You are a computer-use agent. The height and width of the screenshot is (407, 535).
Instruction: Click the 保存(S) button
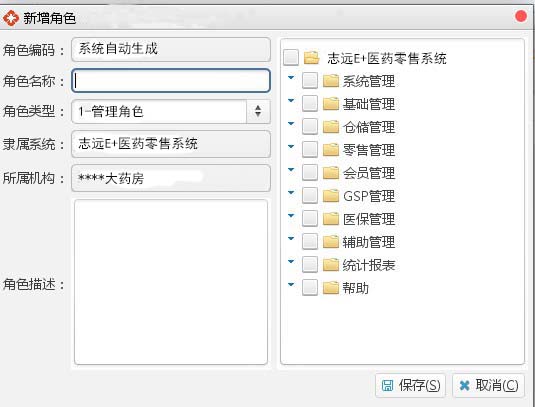pos(410,386)
